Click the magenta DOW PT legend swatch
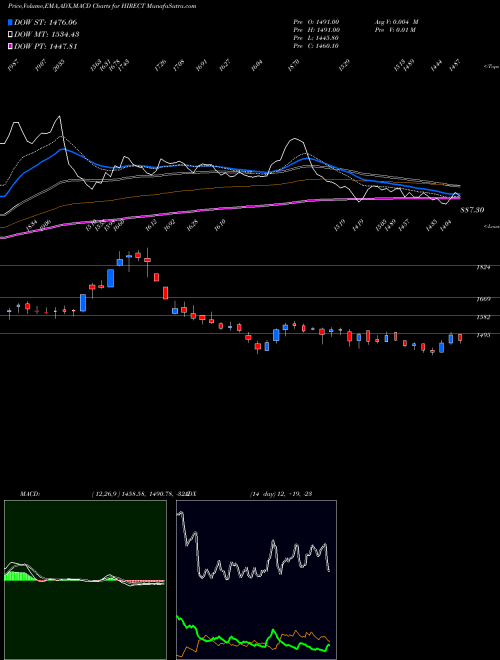The height and width of the screenshot is (660, 500). [10, 47]
